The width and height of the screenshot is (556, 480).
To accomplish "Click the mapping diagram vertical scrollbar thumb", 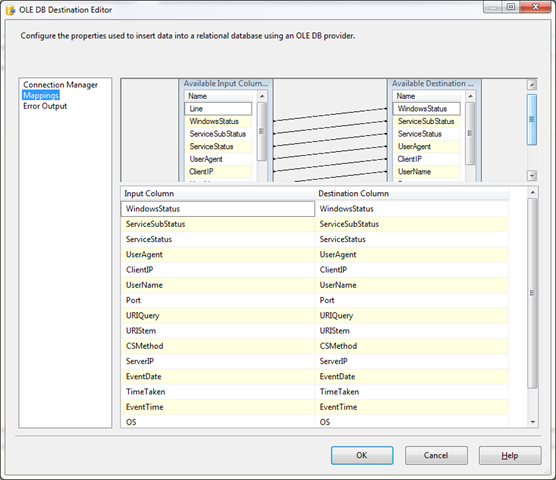I will 532,119.
